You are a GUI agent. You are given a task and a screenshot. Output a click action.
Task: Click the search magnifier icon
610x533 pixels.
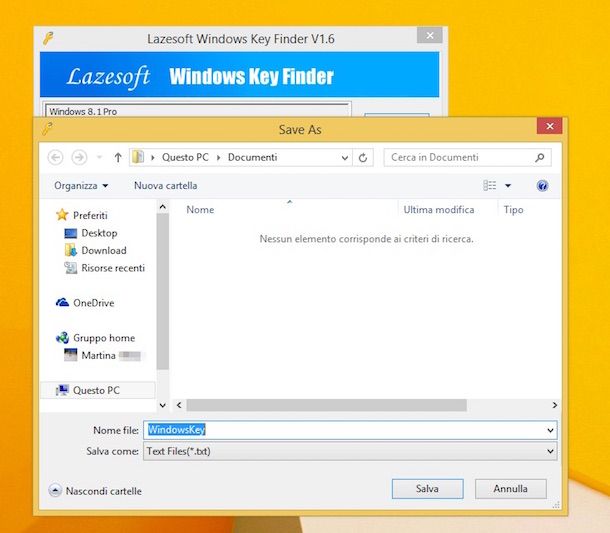(x=540, y=158)
